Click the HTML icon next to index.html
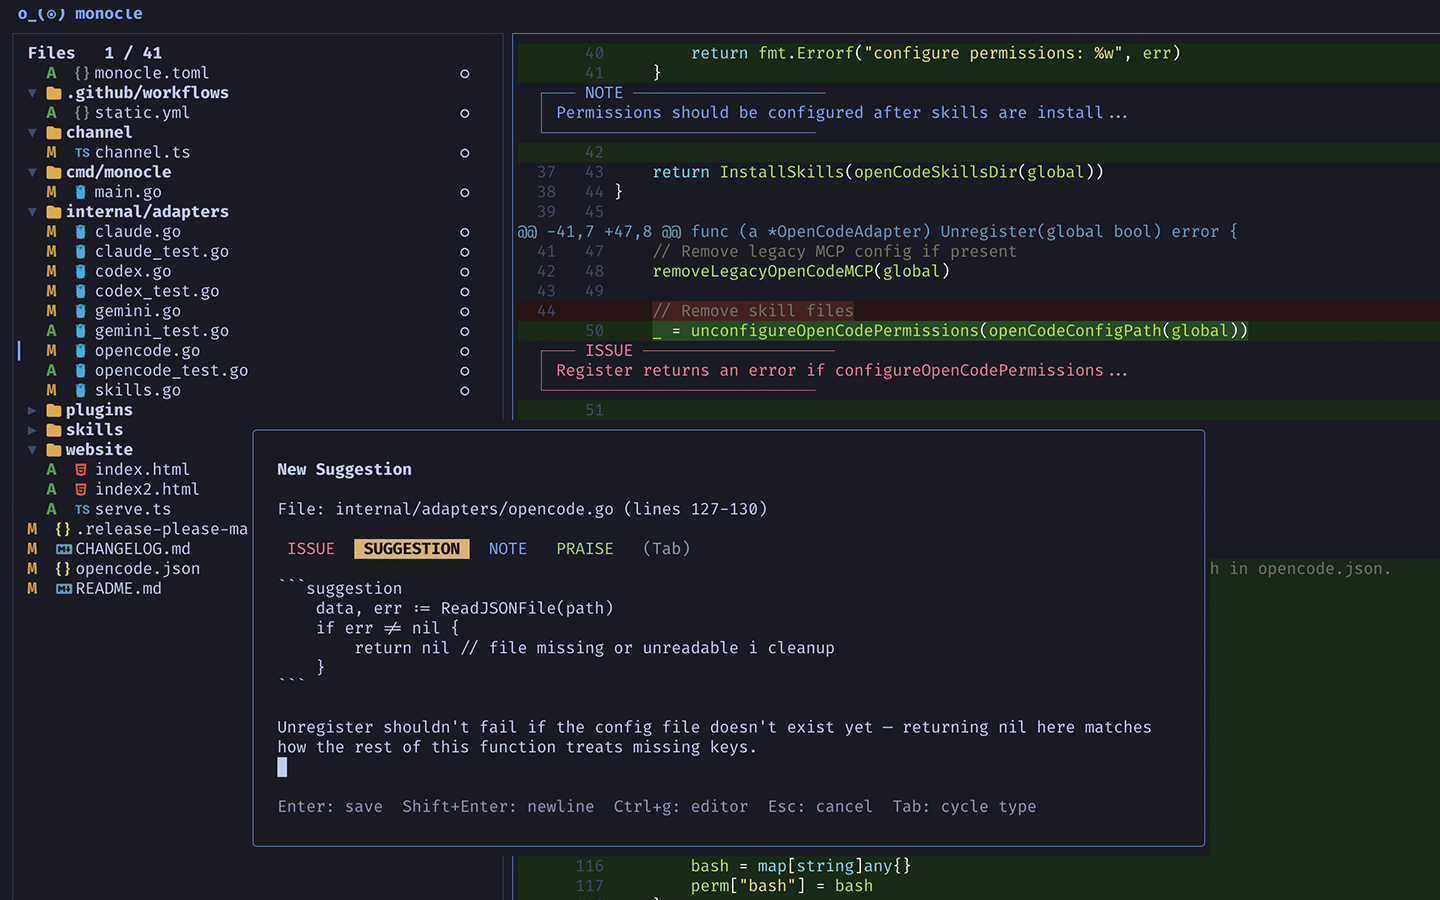 click(x=82, y=469)
